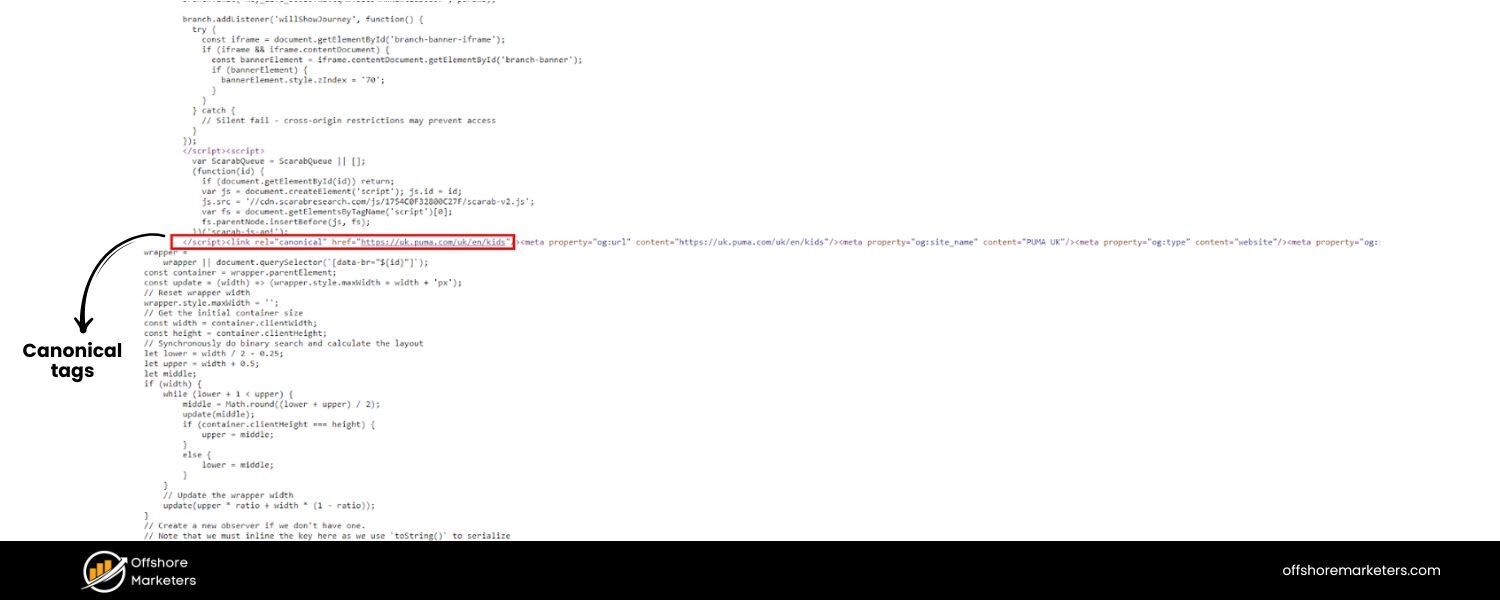Select the Silent fail cross-origin comment
Viewport: 1500px width, 600px height.
click(352, 119)
